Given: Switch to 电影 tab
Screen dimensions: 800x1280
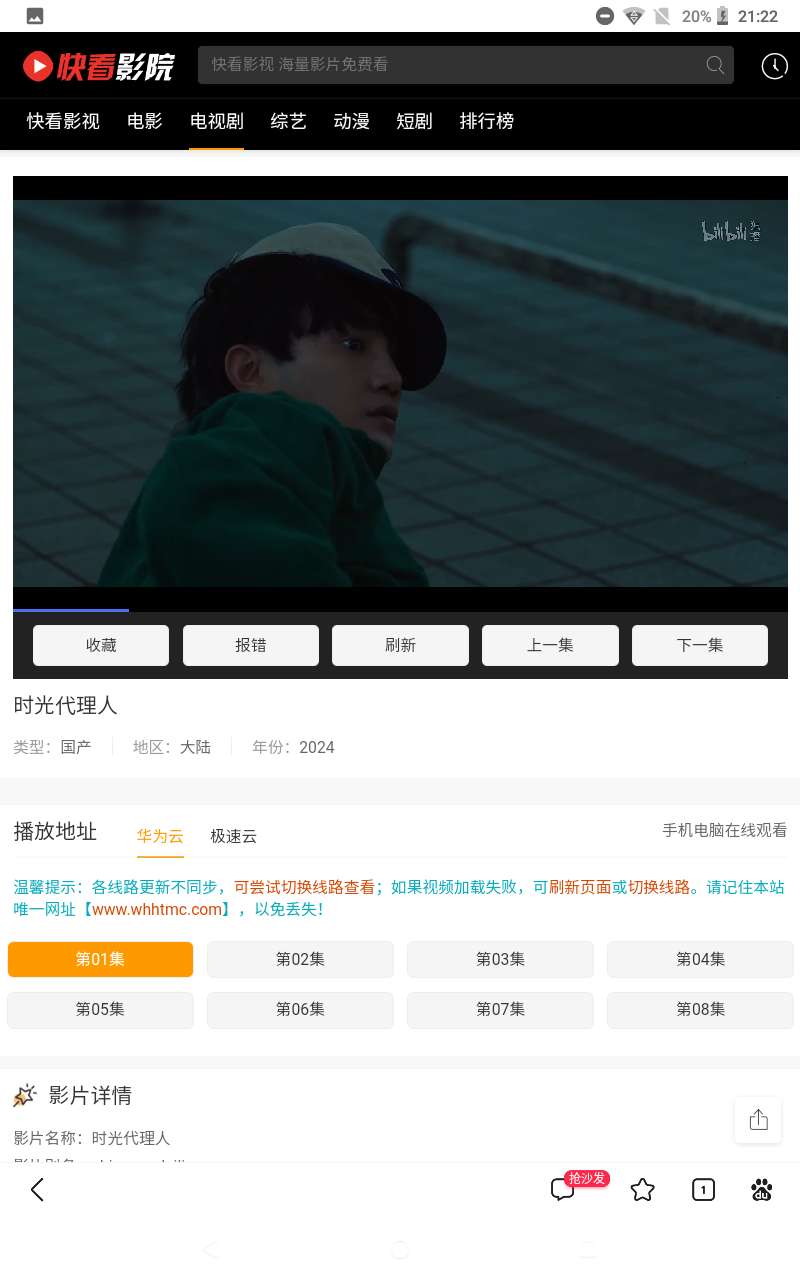Looking at the screenshot, I should click(145, 121).
